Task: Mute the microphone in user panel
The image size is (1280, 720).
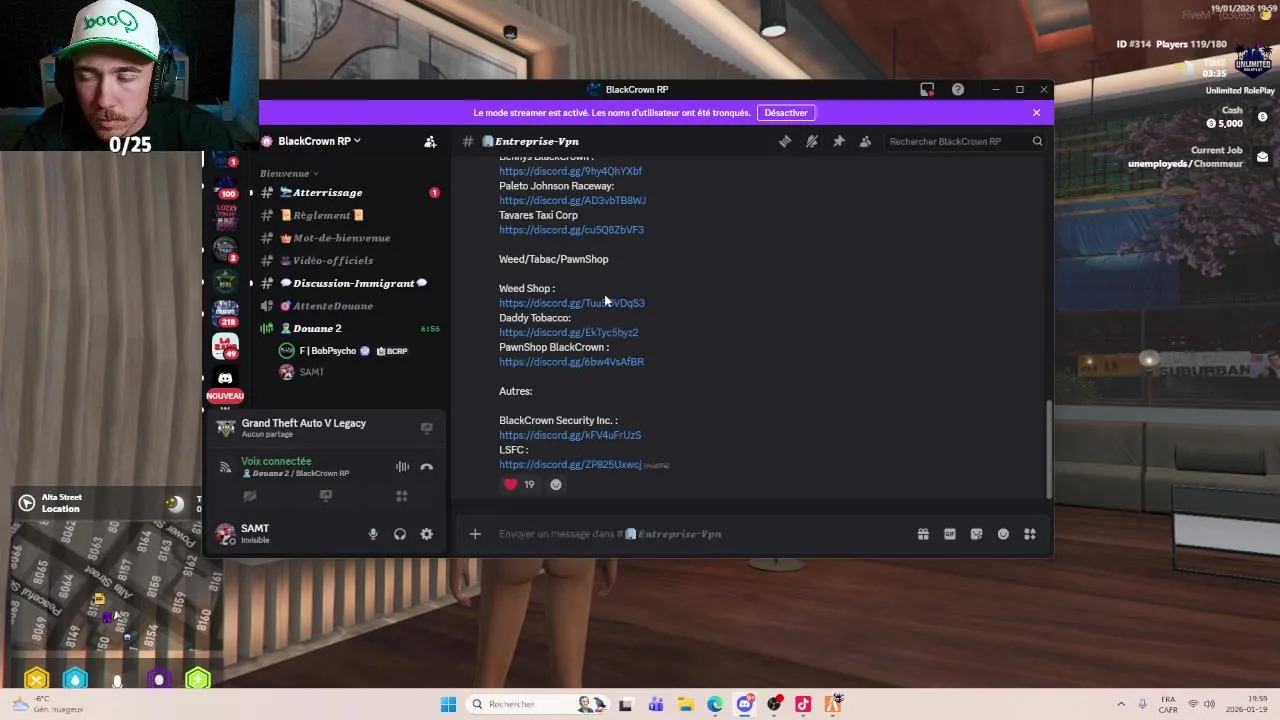Action: (373, 535)
